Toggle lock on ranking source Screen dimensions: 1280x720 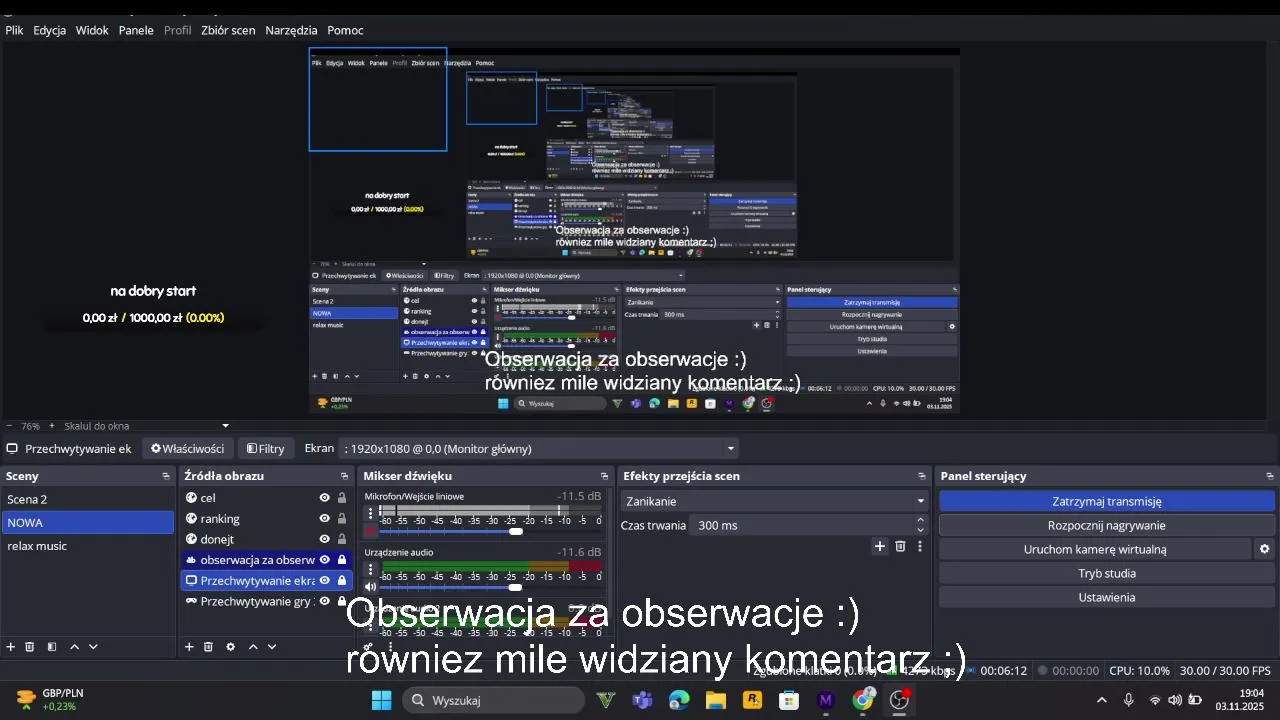[x=342, y=519]
